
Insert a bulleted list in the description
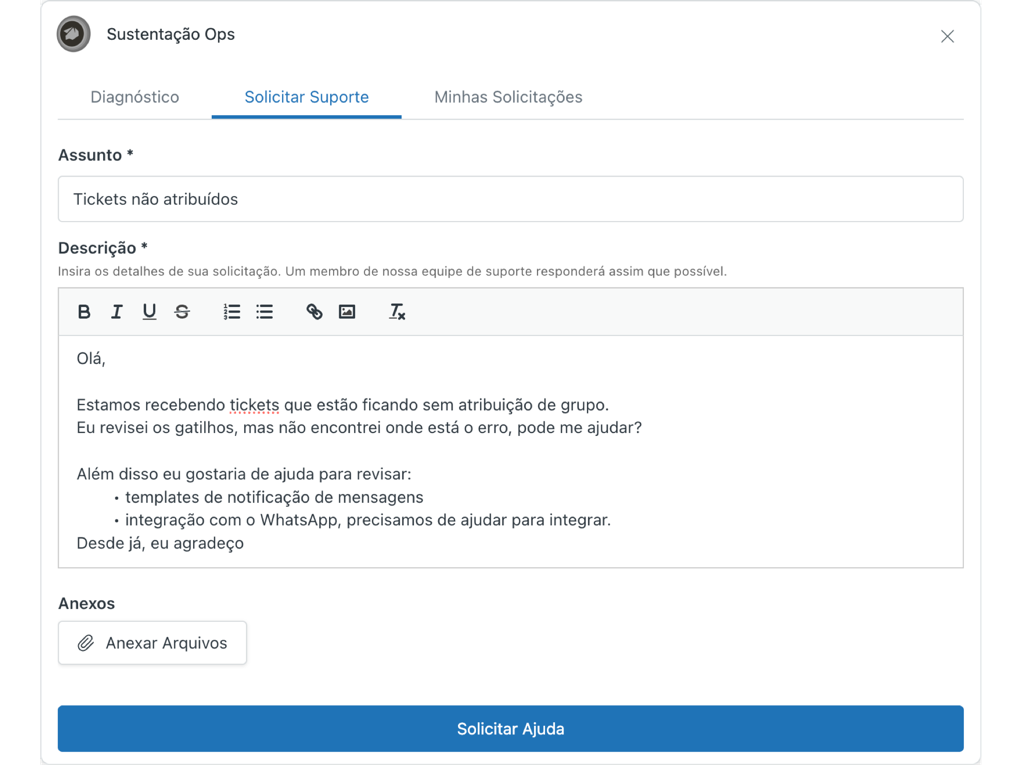264,312
